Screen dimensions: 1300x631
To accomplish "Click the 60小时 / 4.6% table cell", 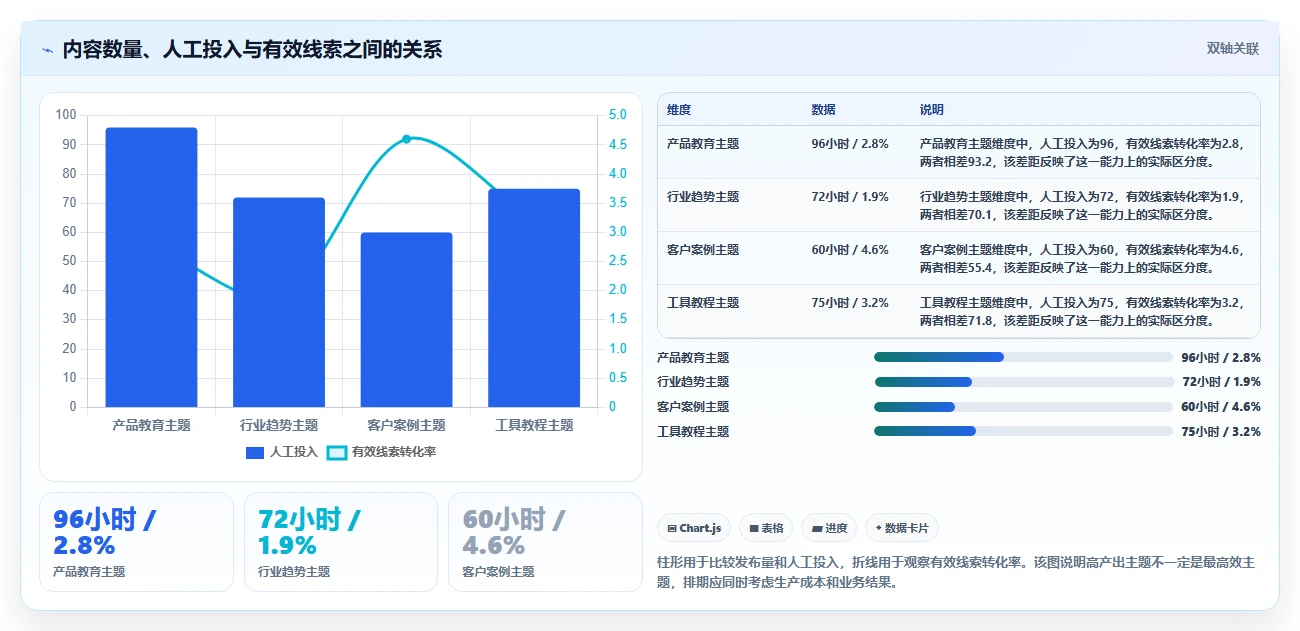I will 850,250.
